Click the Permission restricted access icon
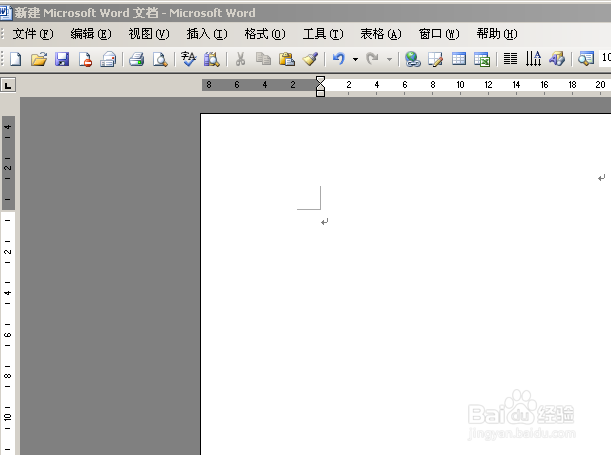 tap(85, 59)
